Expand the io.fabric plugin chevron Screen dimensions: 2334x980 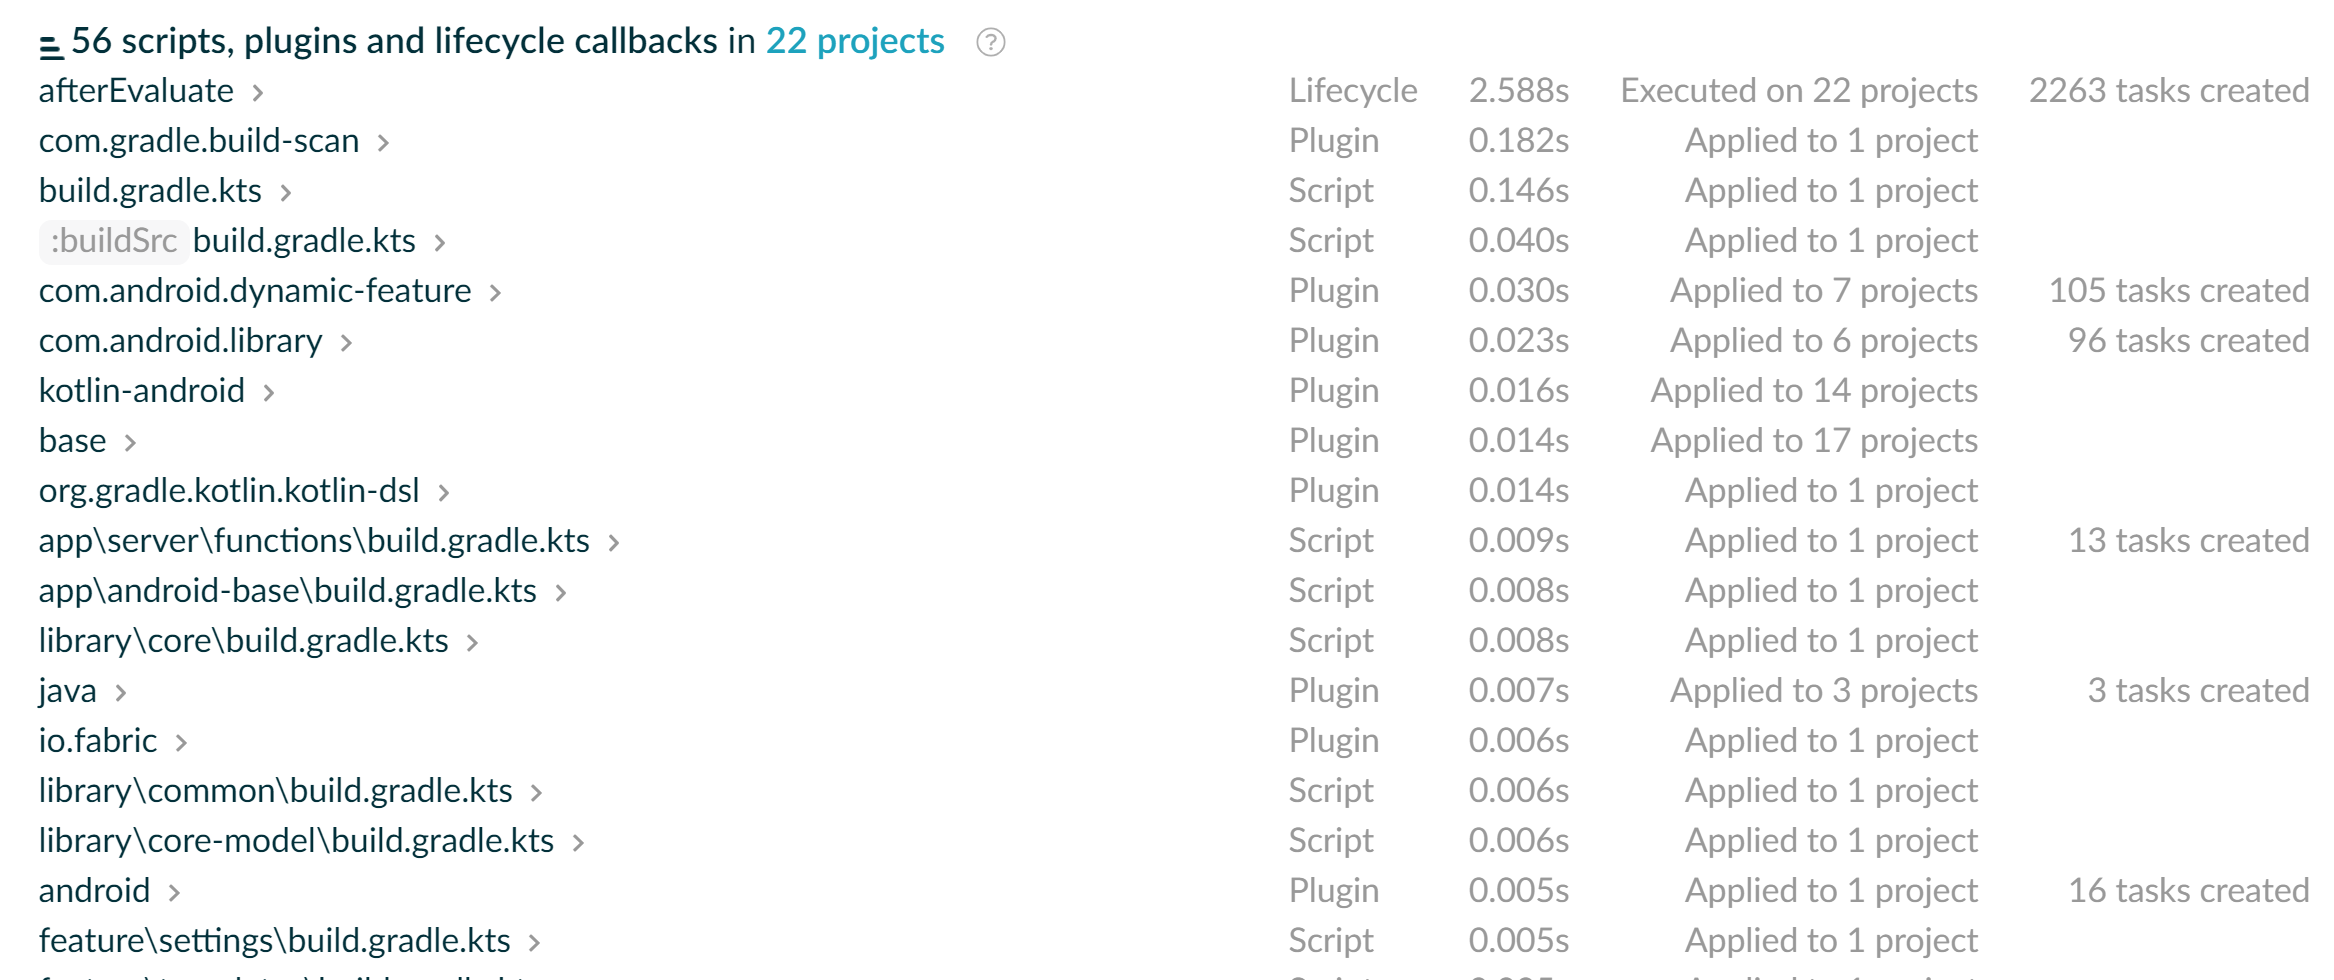(181, 743)
